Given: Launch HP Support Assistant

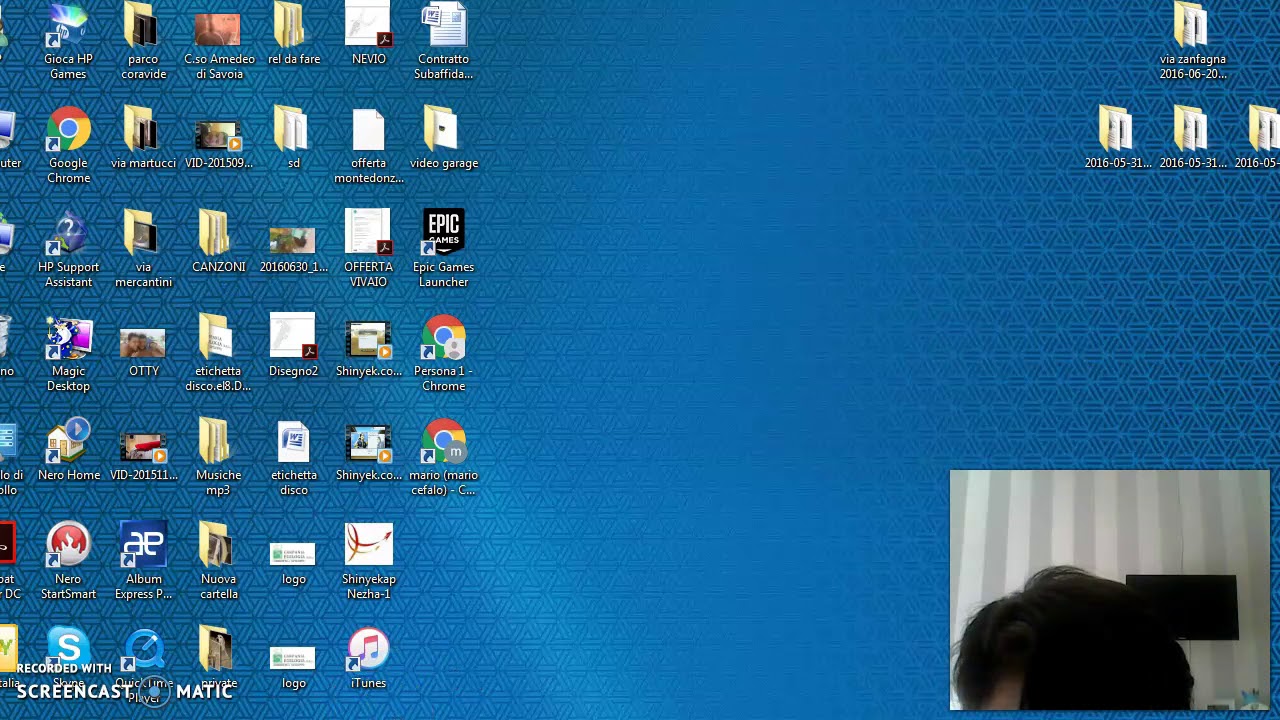Looking at the screenshot, I should pyautogui.click(x=68, y=249).
